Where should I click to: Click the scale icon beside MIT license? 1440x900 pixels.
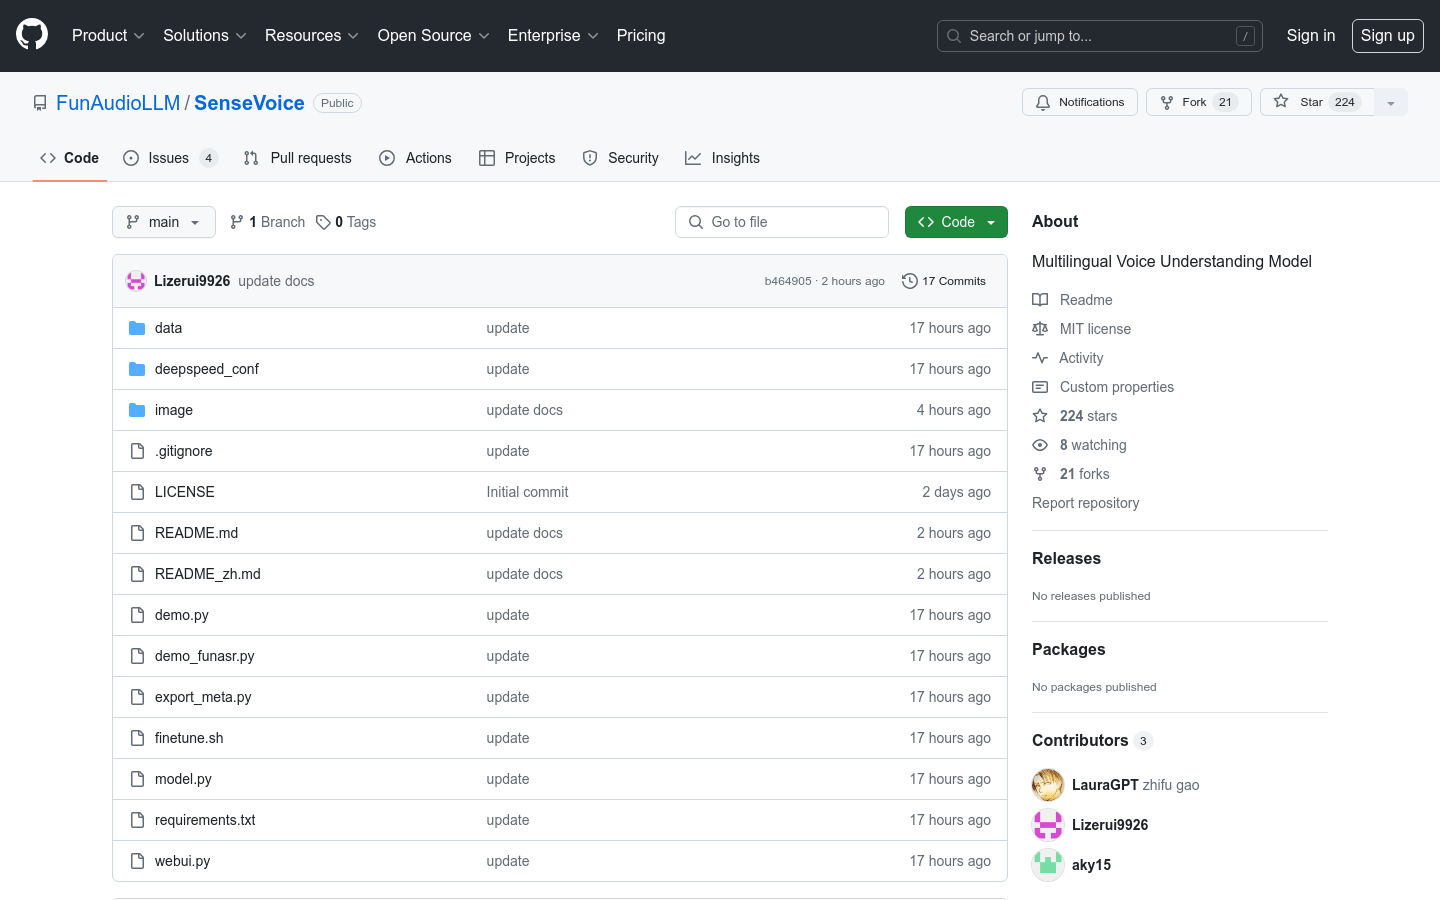click(1040, 329)
